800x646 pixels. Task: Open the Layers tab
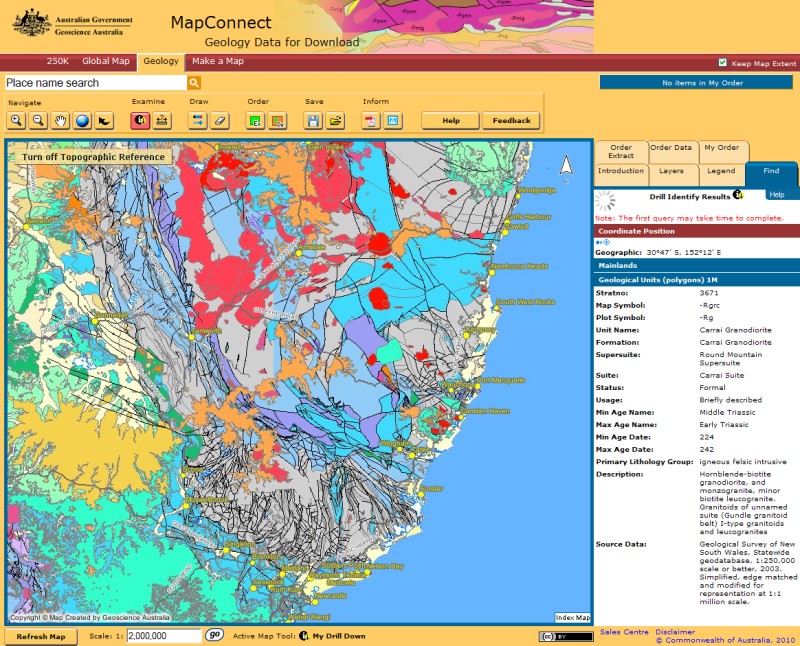(671, 171)
